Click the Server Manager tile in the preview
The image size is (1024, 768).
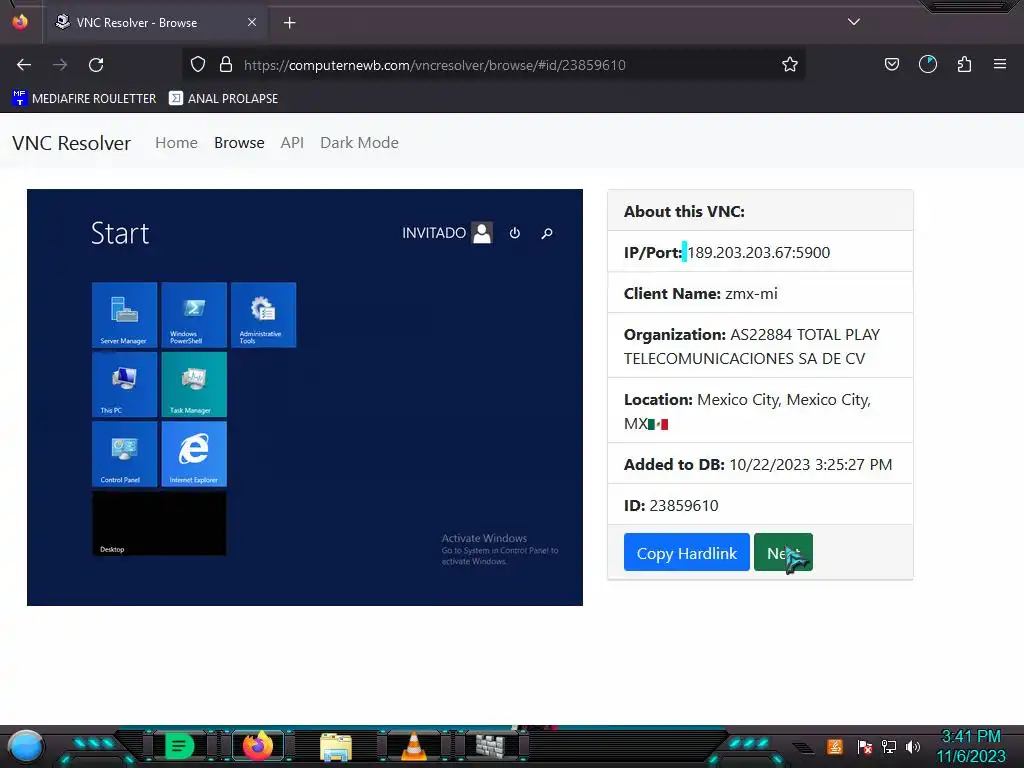pyautogui.click(x=124, y=315)
